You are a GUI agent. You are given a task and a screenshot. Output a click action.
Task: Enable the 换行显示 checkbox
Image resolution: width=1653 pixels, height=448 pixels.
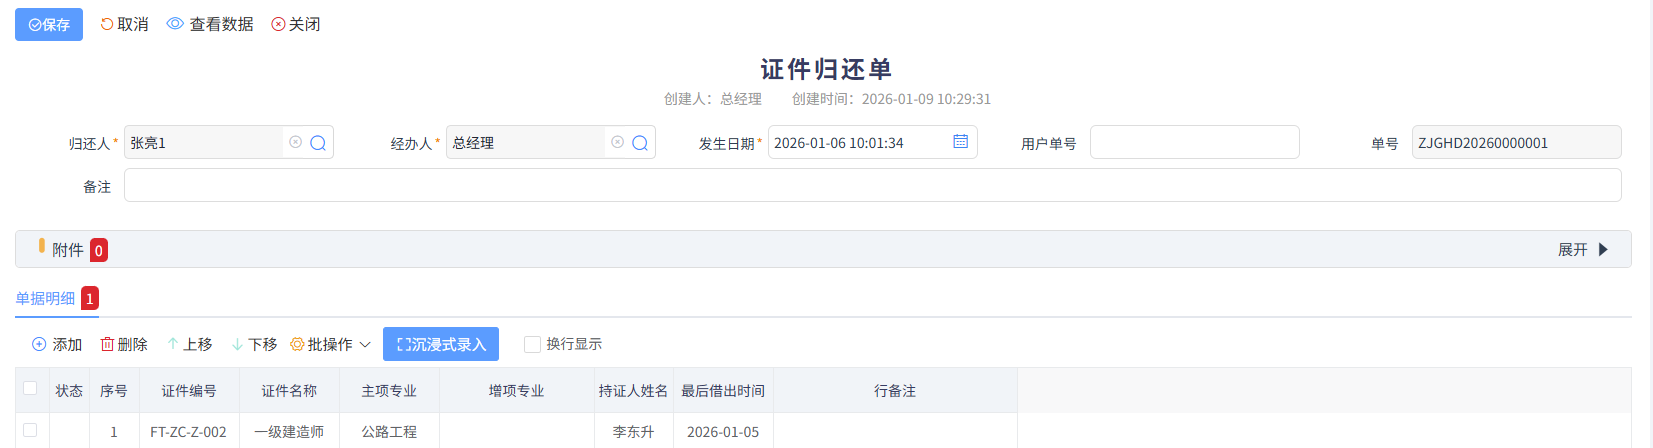(532, 344)
